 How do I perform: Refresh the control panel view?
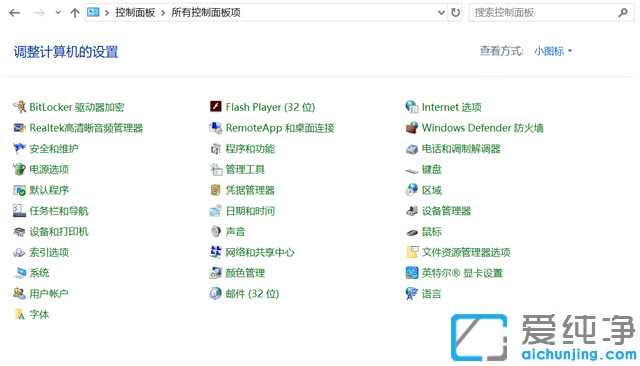coord(456,13)
